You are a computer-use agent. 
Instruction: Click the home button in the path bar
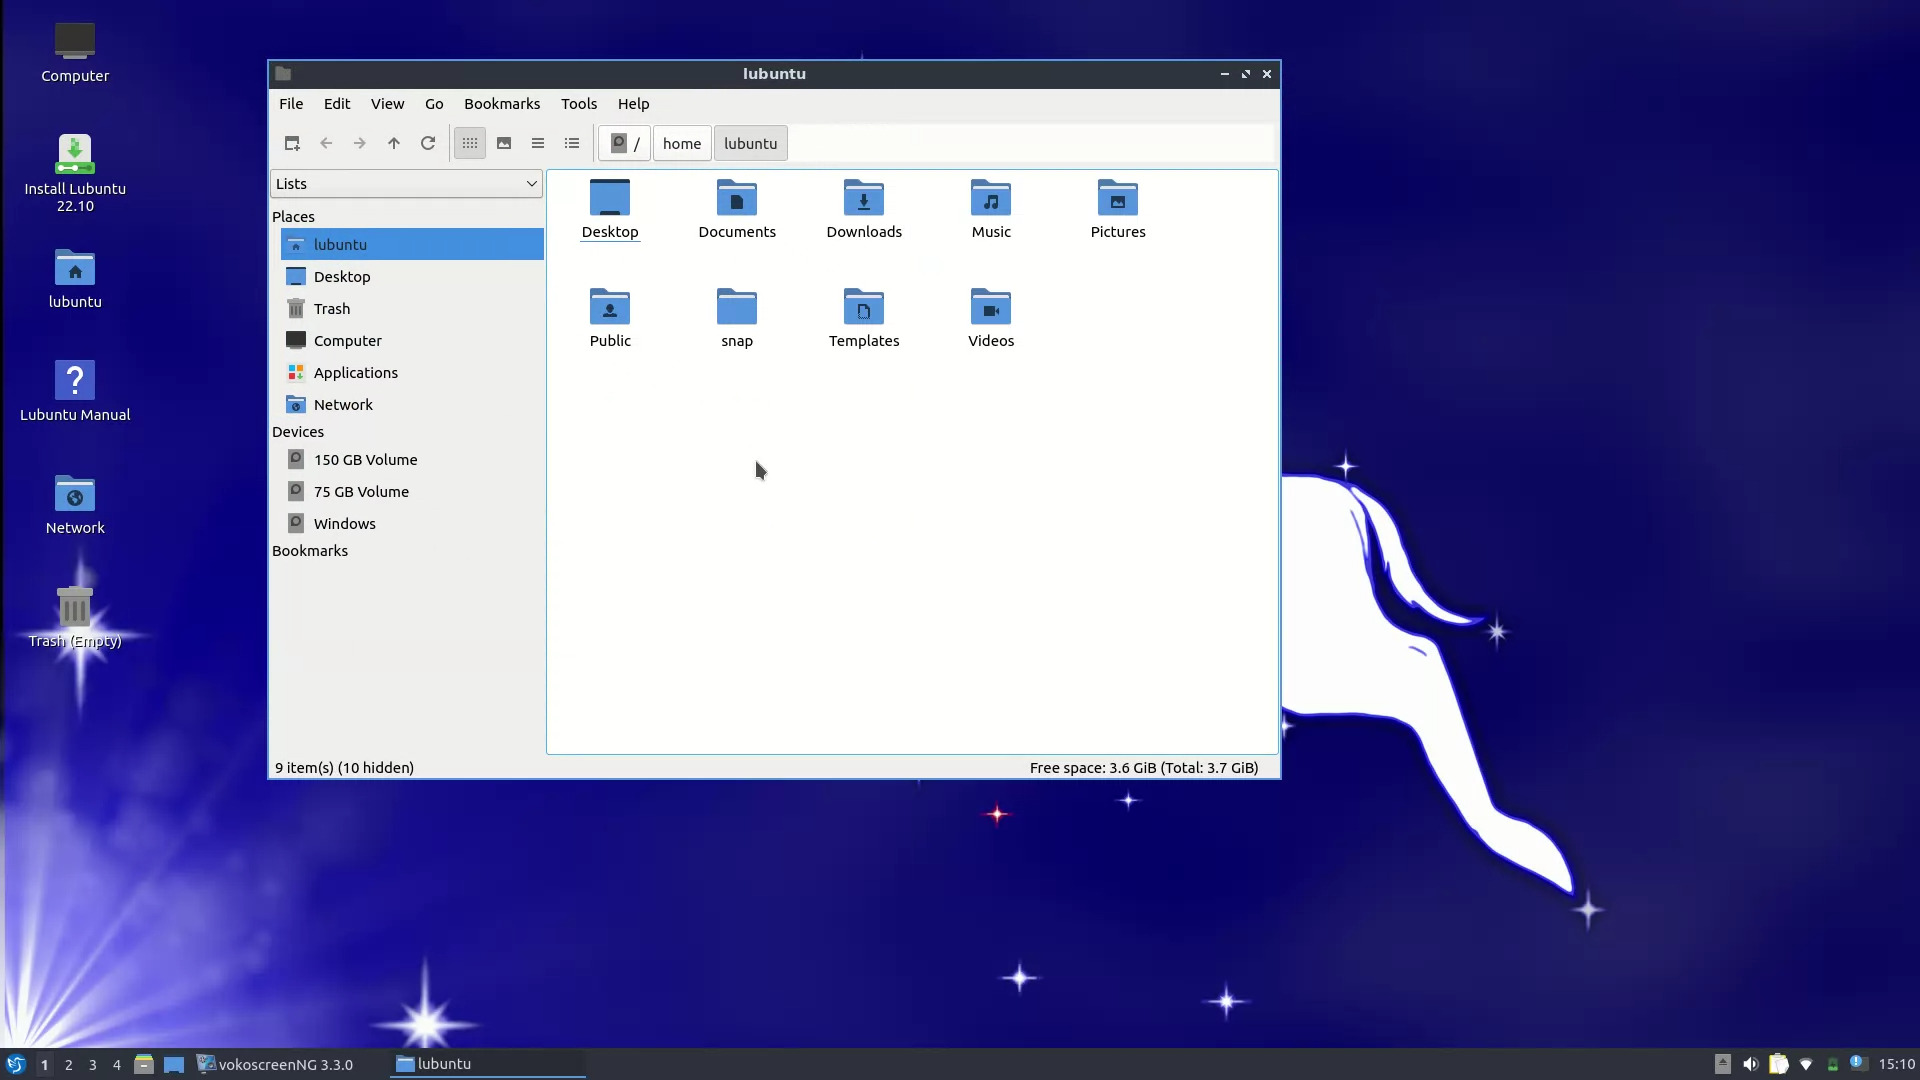coord(681,143)
